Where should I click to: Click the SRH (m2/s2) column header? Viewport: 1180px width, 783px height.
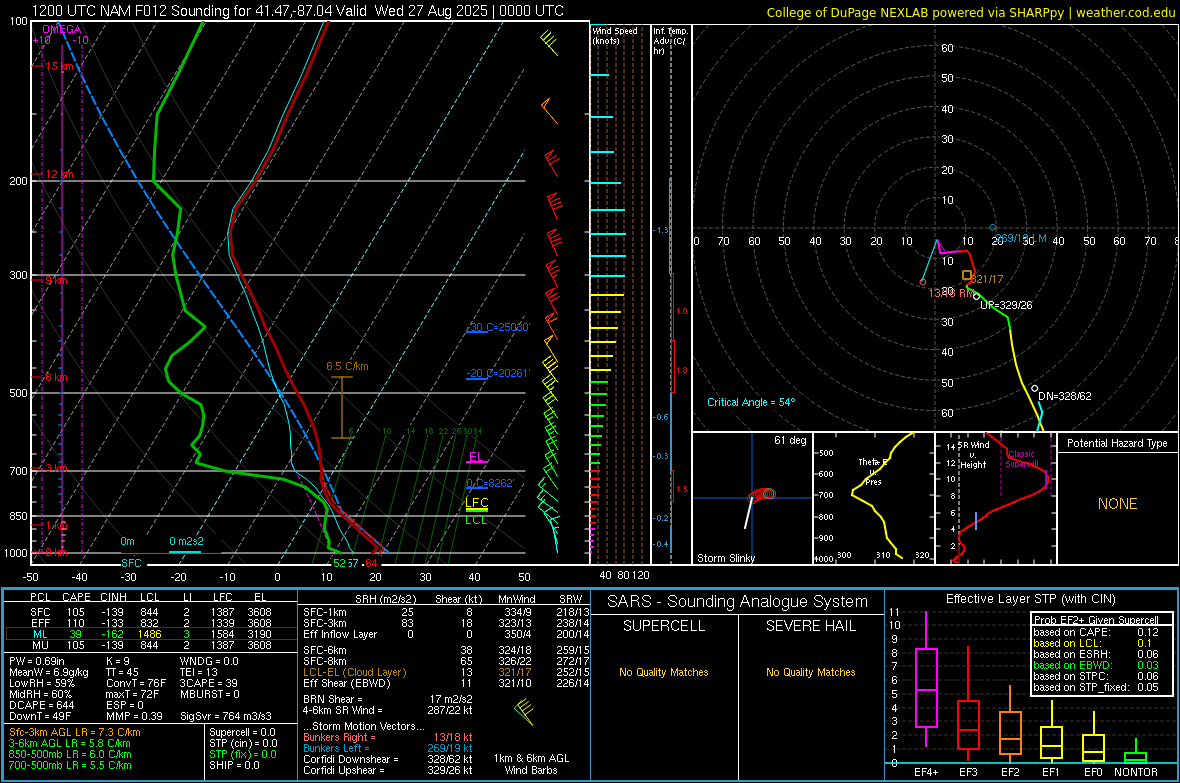tap(385, 599)
